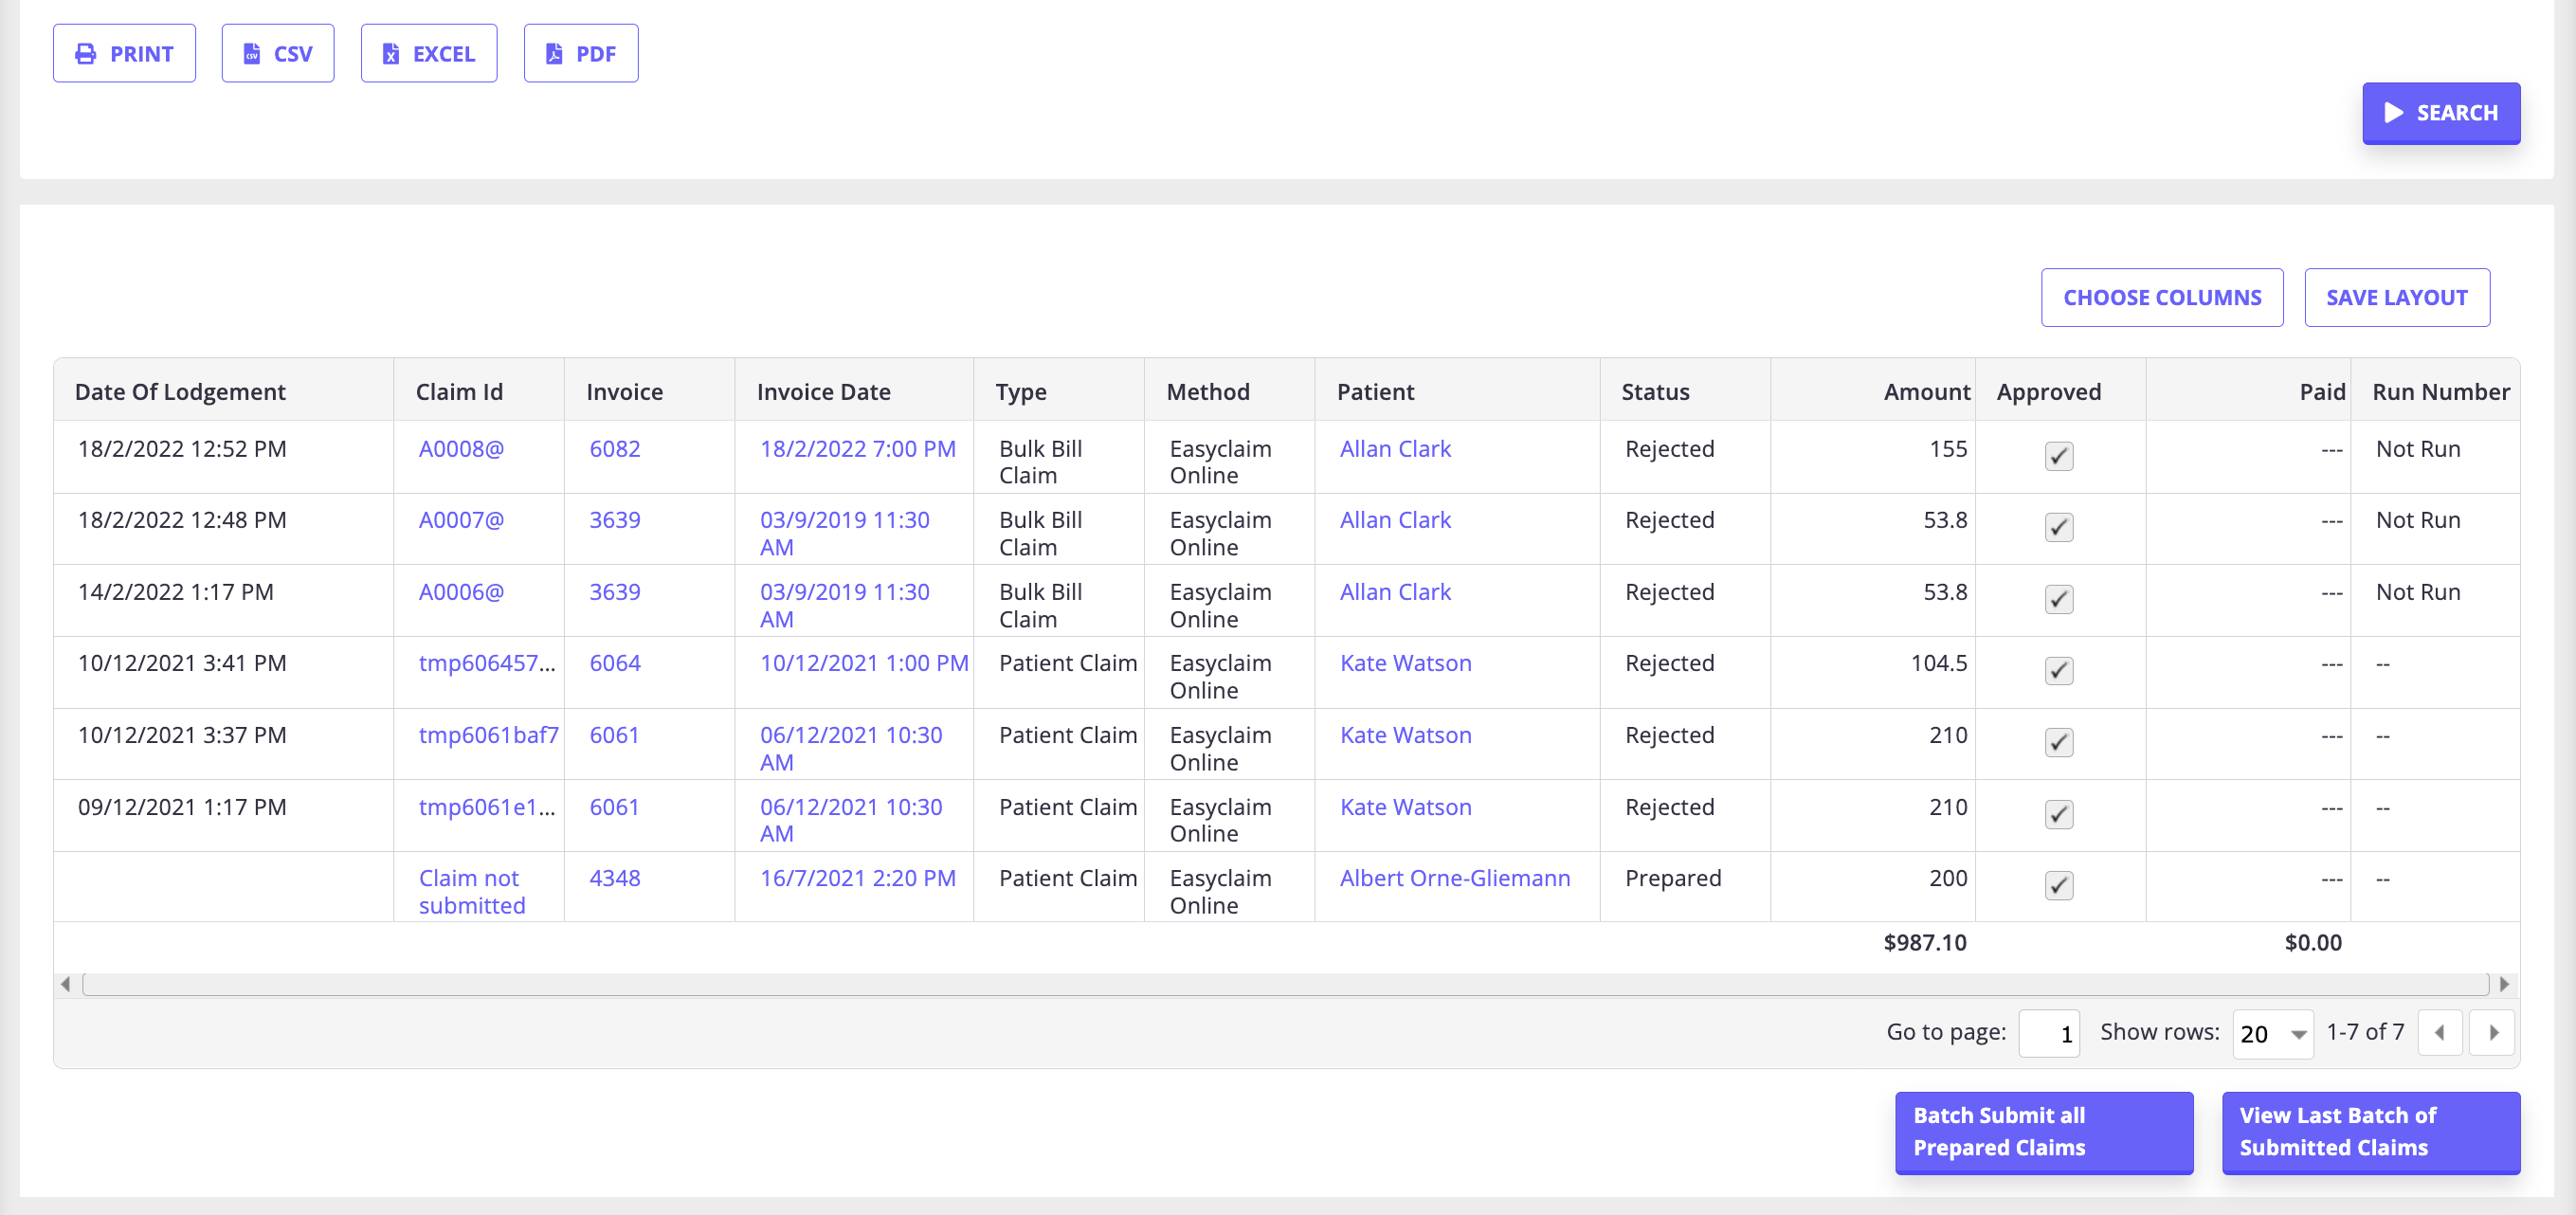Click the printer icon on PRINT button

pyautogui.click(x=86, y=54)
